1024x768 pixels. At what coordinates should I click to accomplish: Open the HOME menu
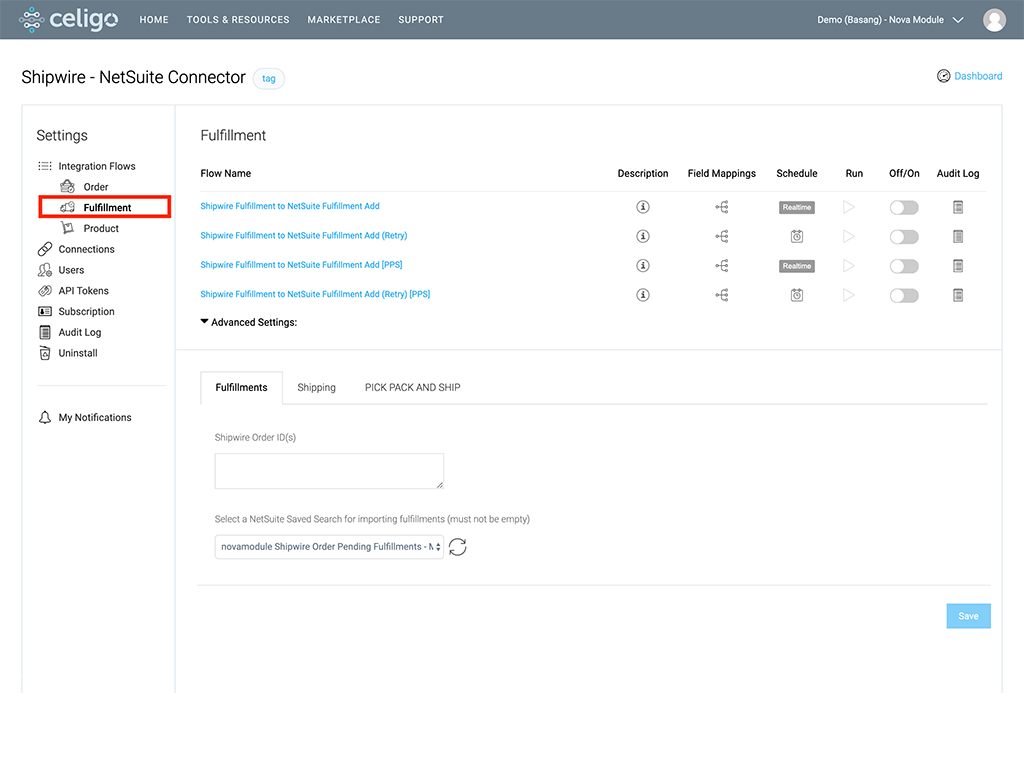tap(154, 20)
